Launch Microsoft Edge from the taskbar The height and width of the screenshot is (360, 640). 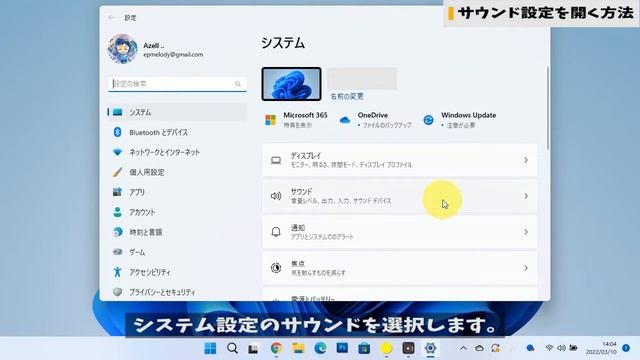(320, 348)
